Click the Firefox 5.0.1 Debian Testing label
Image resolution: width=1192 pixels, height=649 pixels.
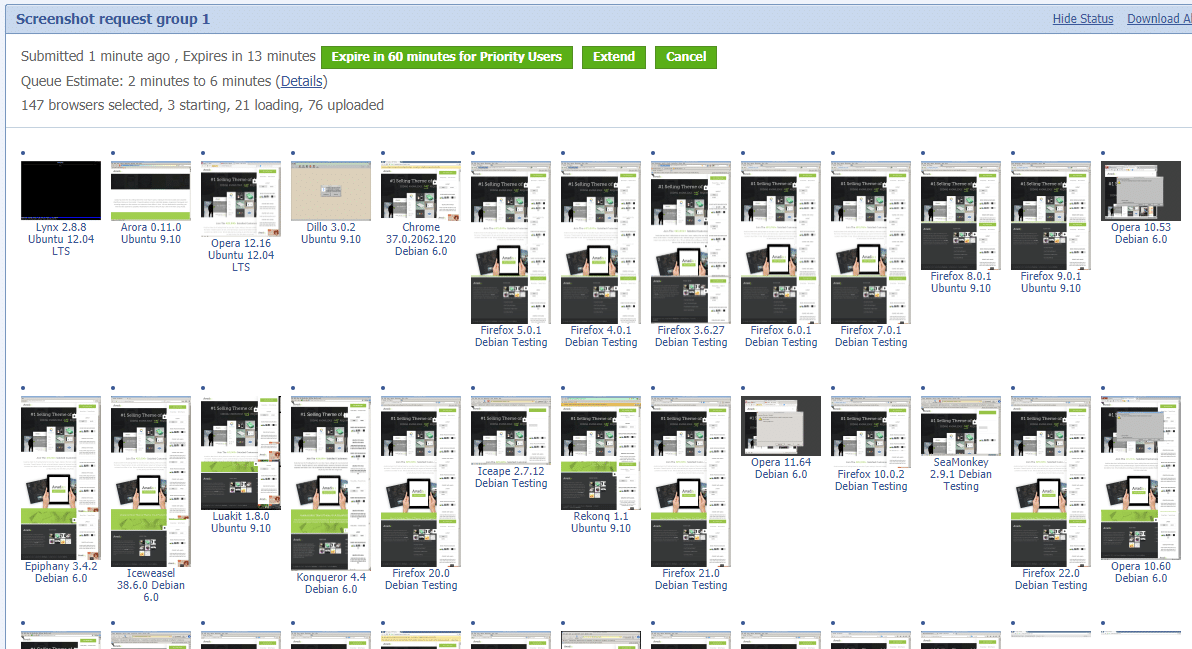(x=511, y=337)
